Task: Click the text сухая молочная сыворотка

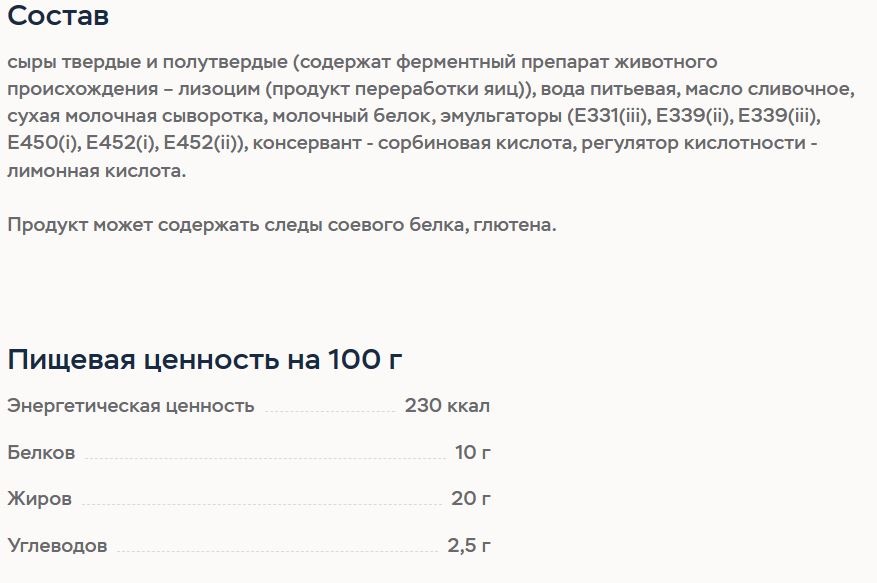Action: [x=137, y=116]
